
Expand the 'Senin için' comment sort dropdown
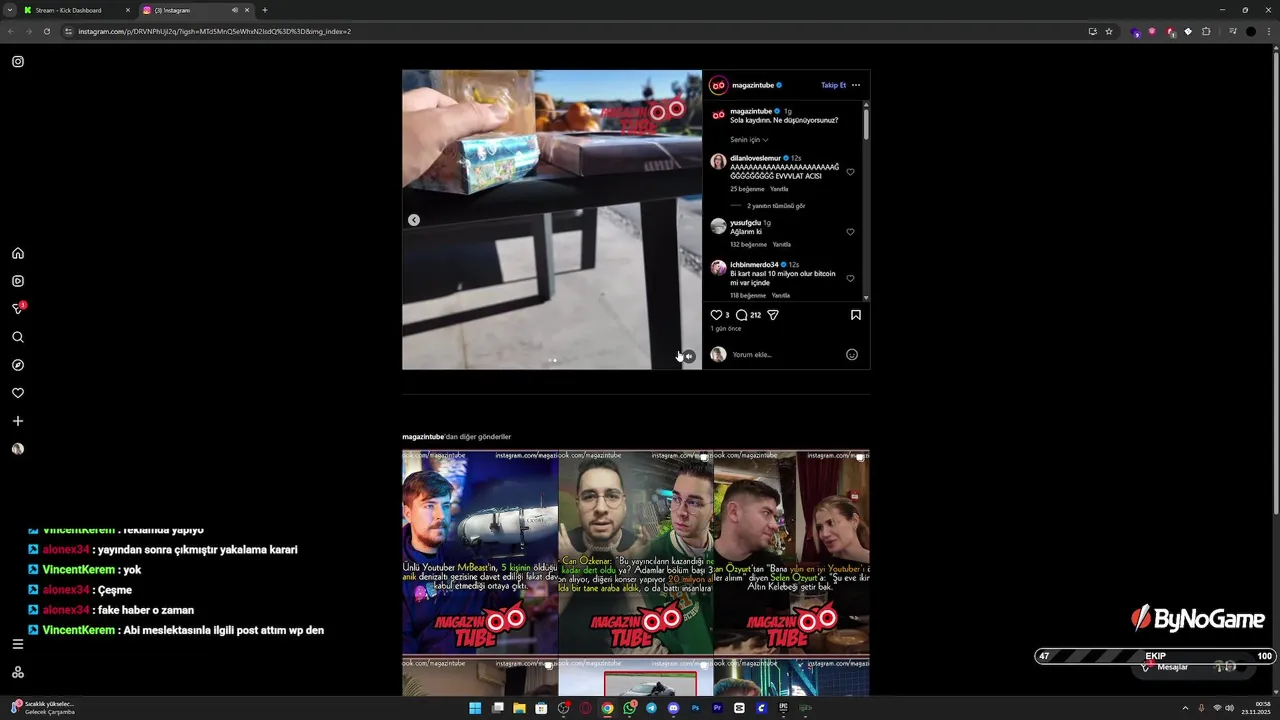(749, 140)
